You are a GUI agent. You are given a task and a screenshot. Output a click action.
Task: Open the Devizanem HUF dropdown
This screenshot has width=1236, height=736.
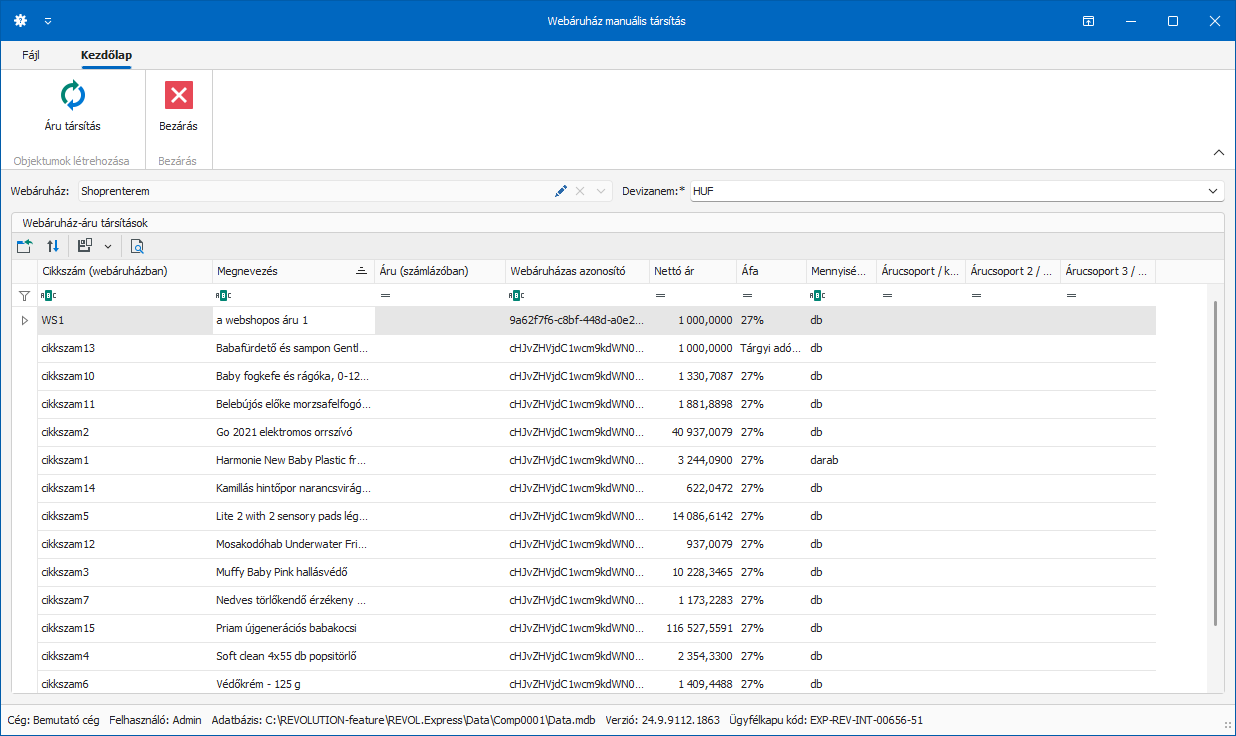click(x=1213, y=191)
